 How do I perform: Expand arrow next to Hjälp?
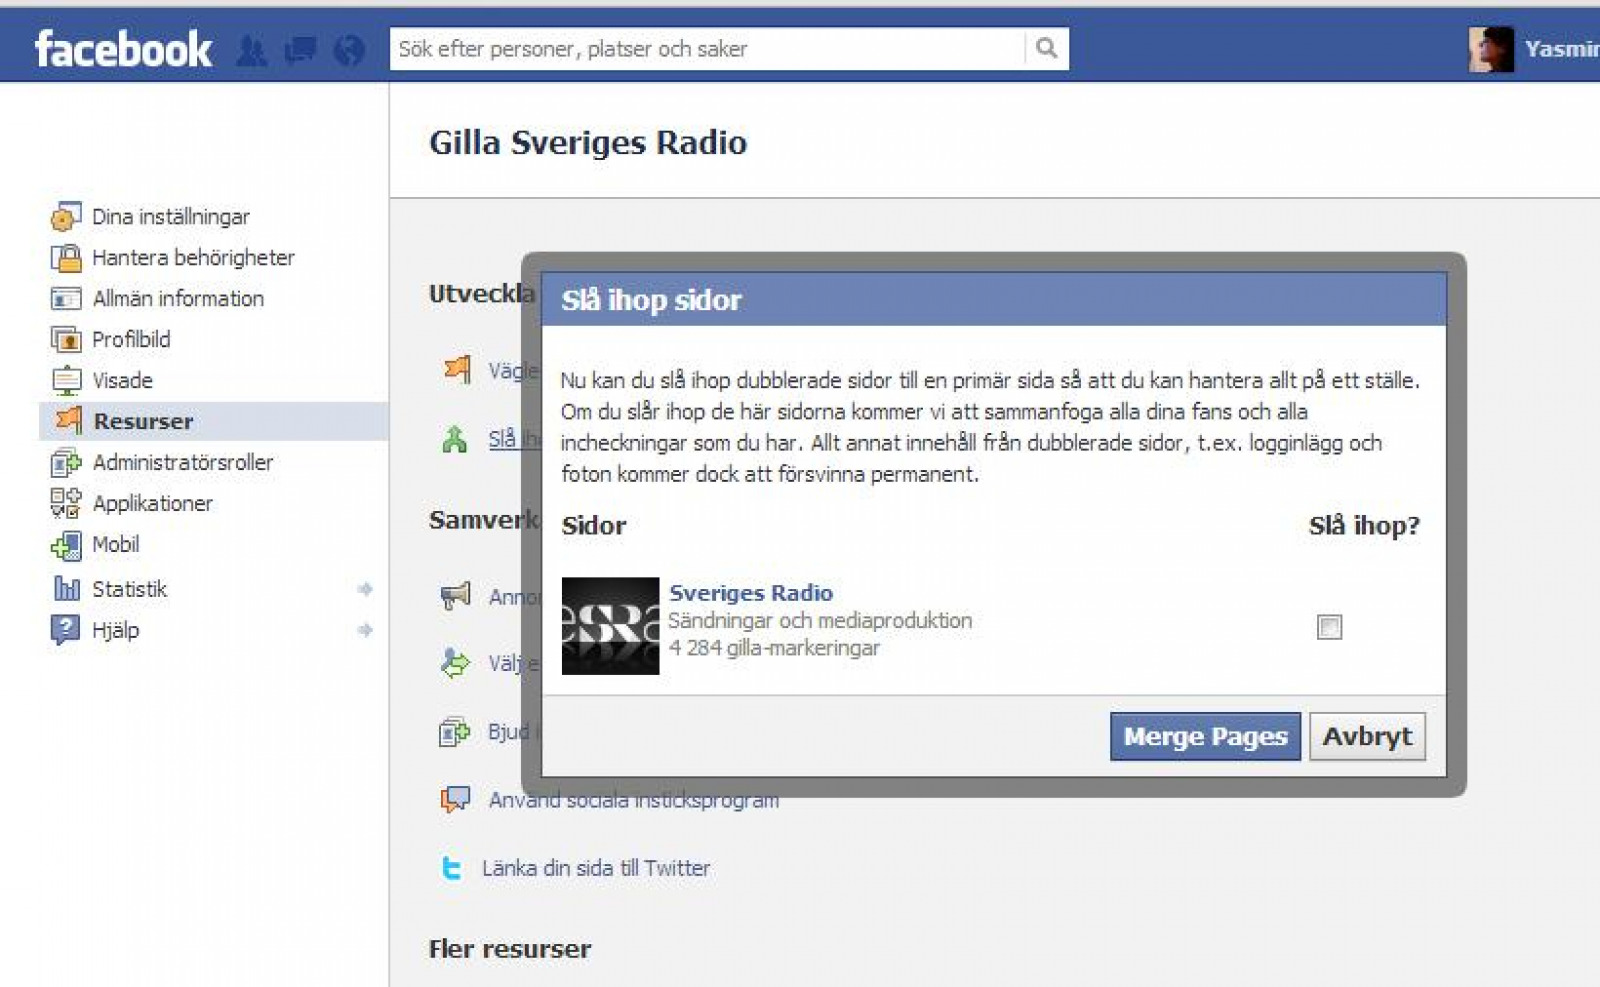coord(365,630)
